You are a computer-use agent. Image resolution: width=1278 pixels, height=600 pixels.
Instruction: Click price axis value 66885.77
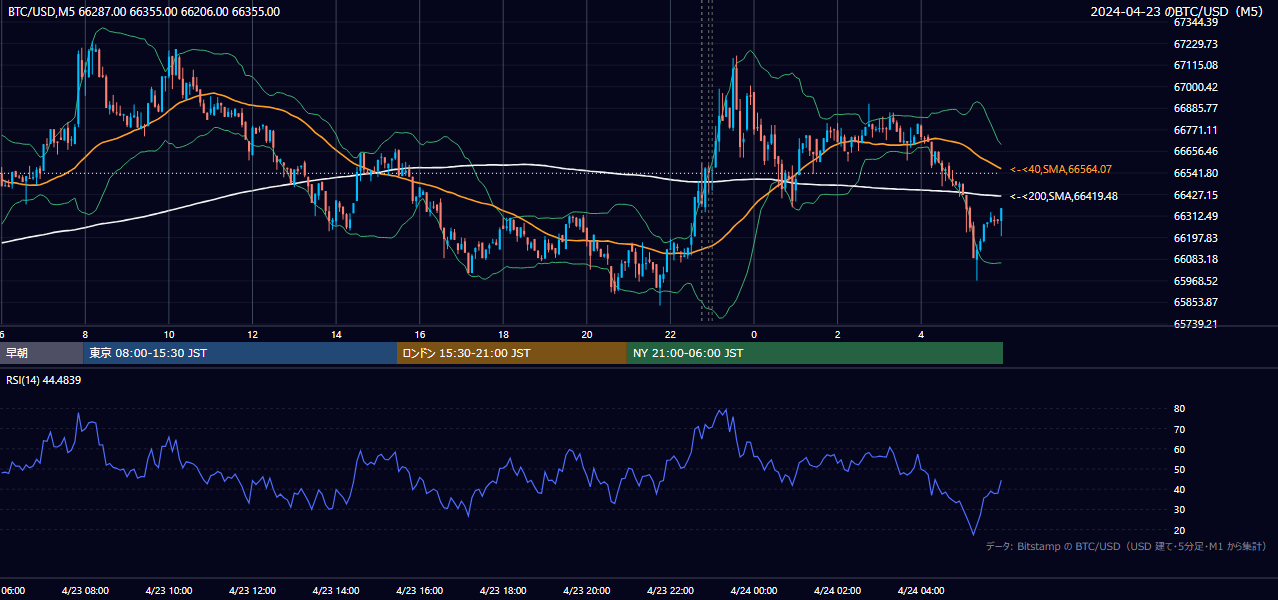pos(1196,108)
